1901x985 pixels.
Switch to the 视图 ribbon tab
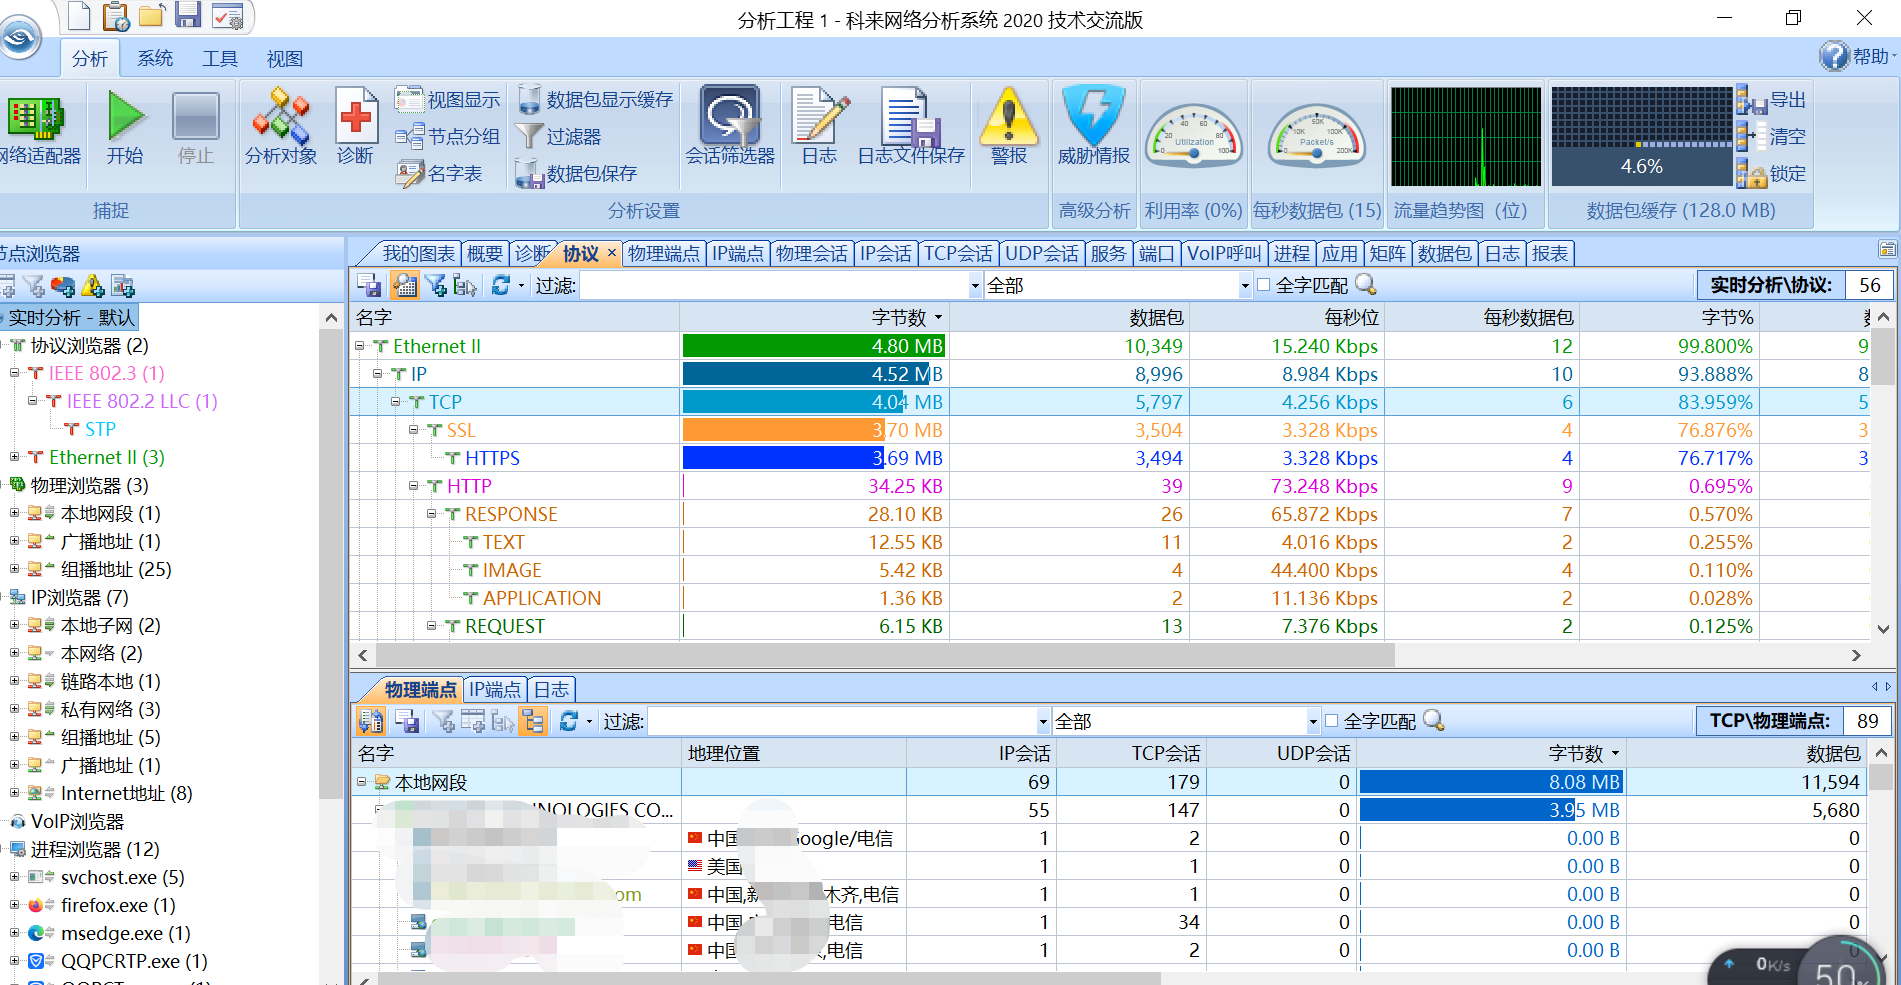point(285,59)
